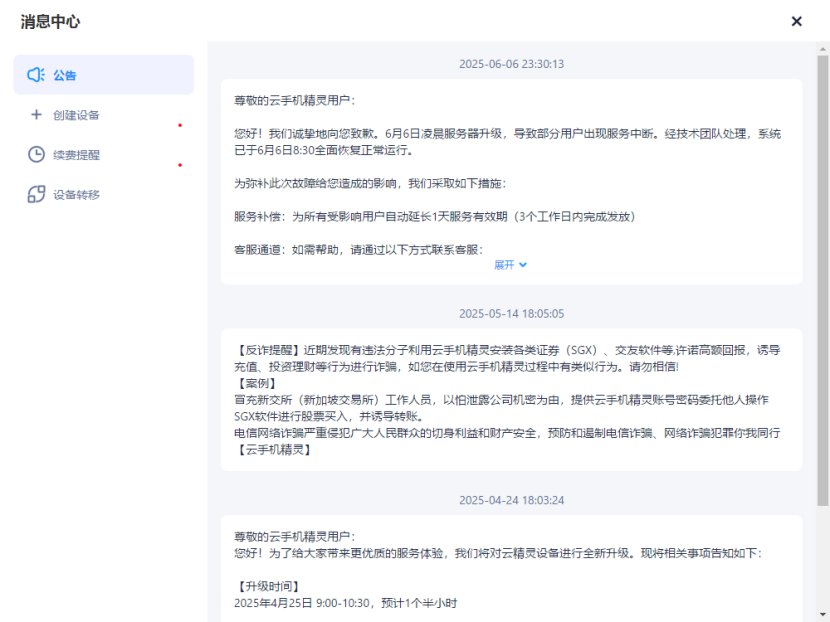
Task: Click the 设备转移 transfer icon
Action: (36, 194)
